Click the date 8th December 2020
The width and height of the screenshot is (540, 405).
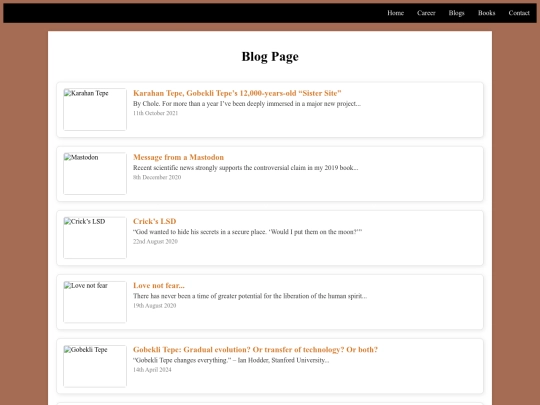tap(157, 177)
